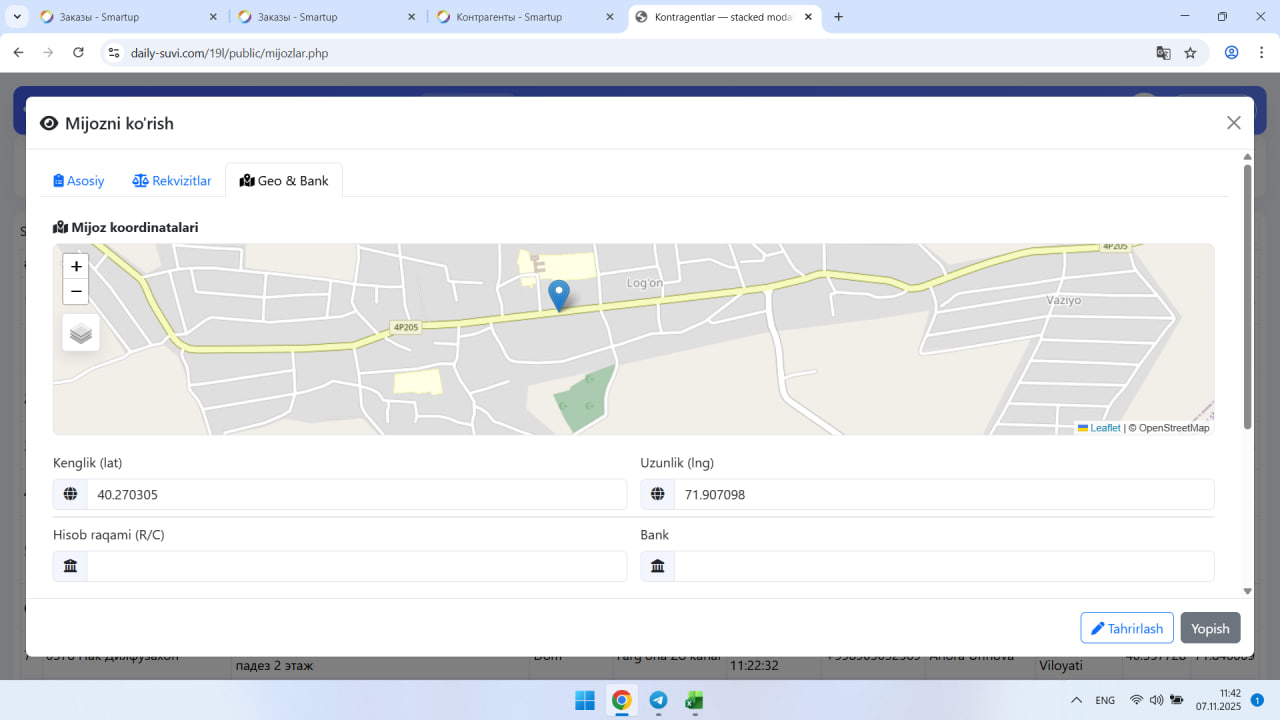Screen dimensions: 1280x720
Task: Click the Uzunlik (lng) input field
Action: click(x=943, y=494)
